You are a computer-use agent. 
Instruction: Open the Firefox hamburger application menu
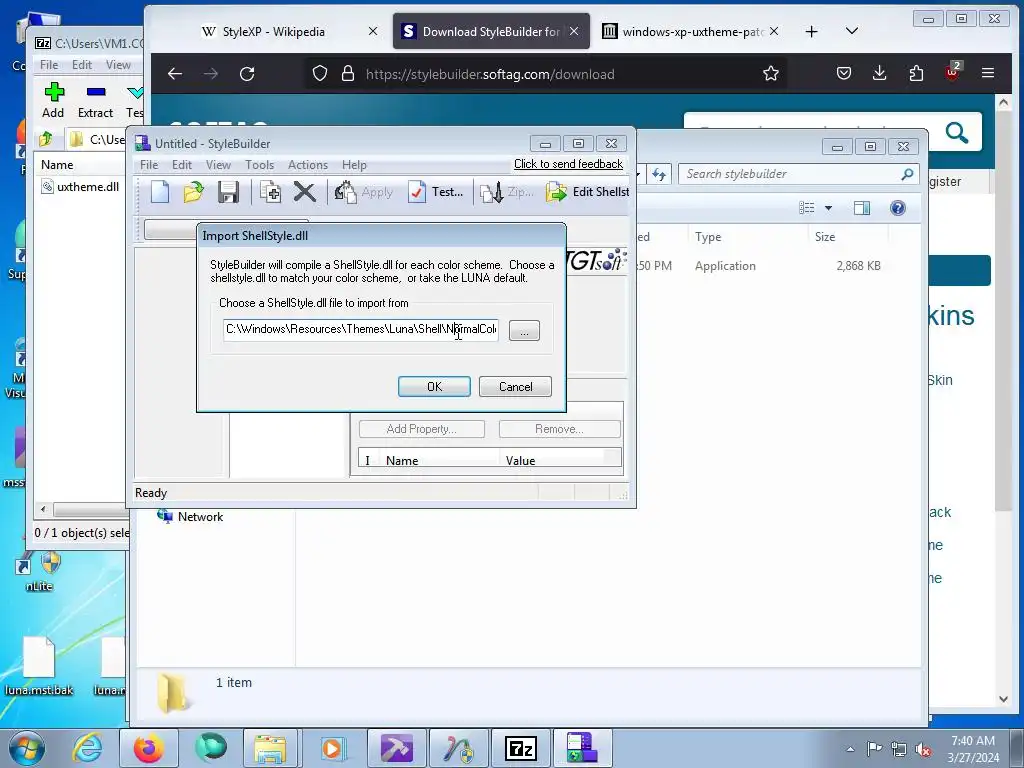click(988, 74)
